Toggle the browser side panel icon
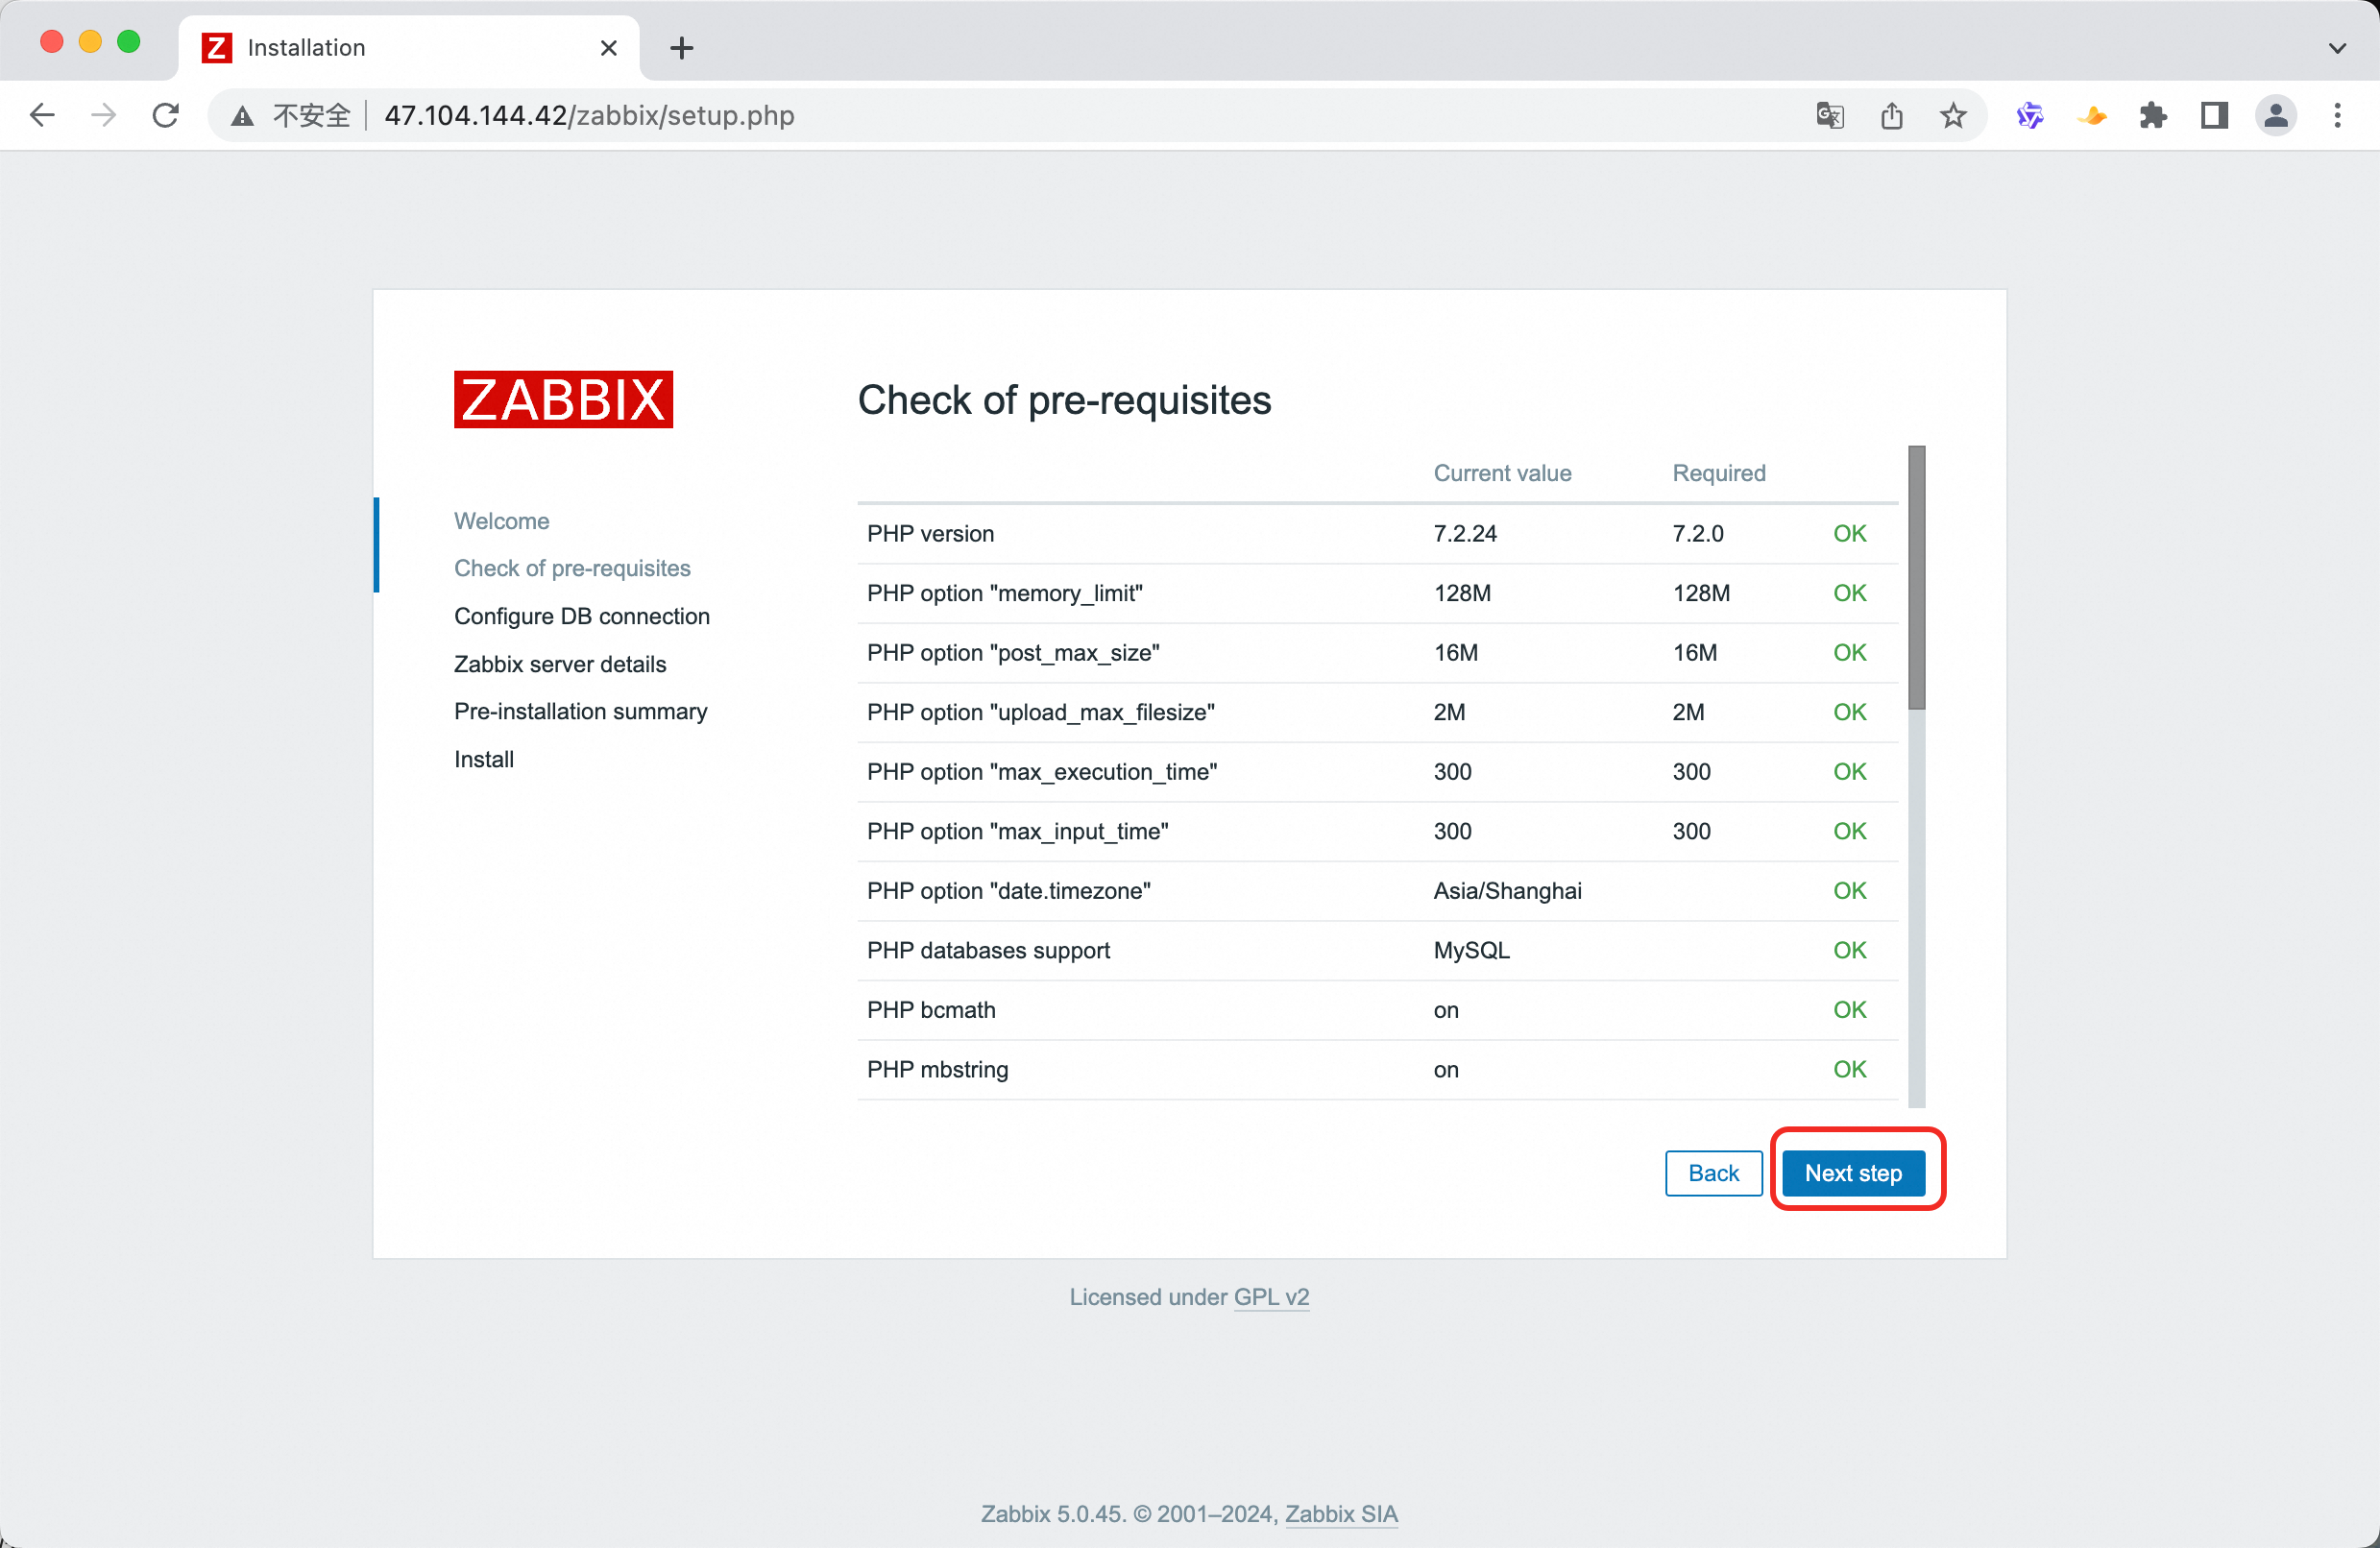Viewport: 2380px width, 1548px height. coord(2214,116)
